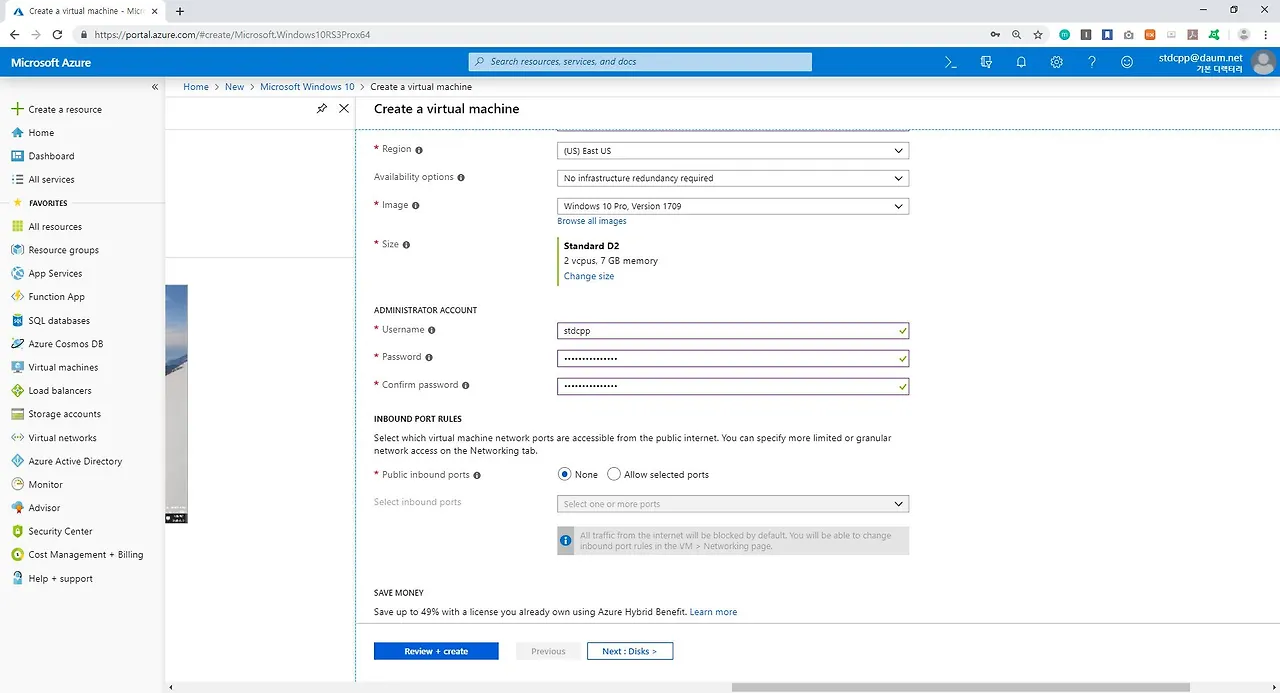Click the Cost Management + Billing icon

point(17,554)
